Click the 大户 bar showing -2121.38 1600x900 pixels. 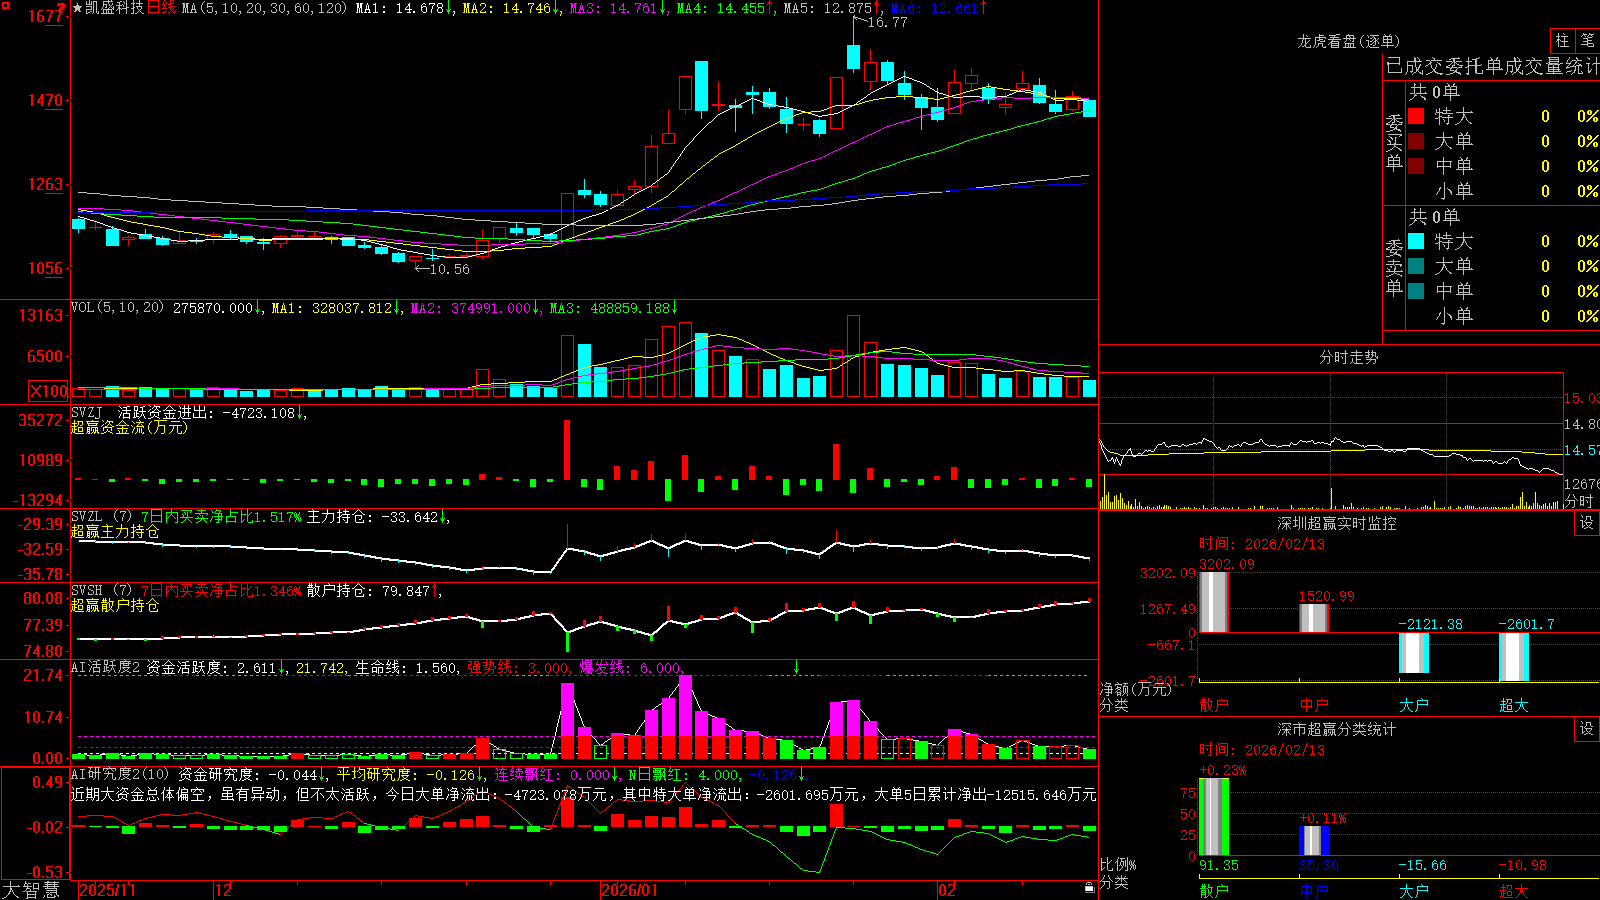click(x=1413, y=653)
